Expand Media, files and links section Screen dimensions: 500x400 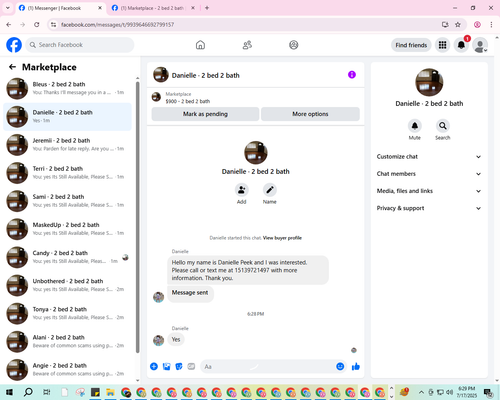(429, 191)
